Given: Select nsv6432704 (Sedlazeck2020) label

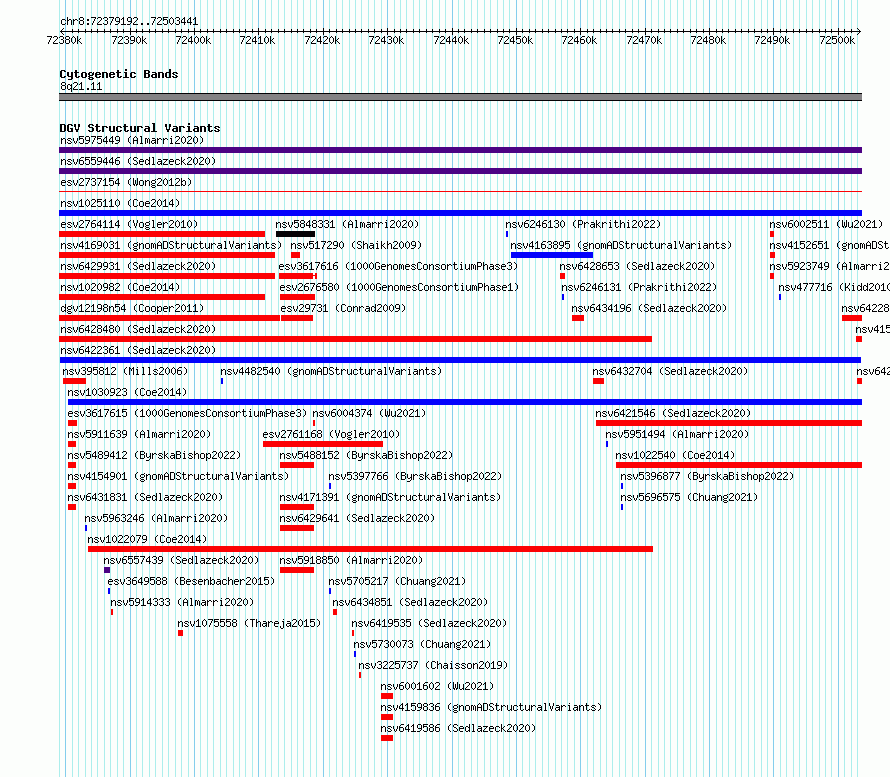Looking at the screenshot, I should (x=670, y=371).
